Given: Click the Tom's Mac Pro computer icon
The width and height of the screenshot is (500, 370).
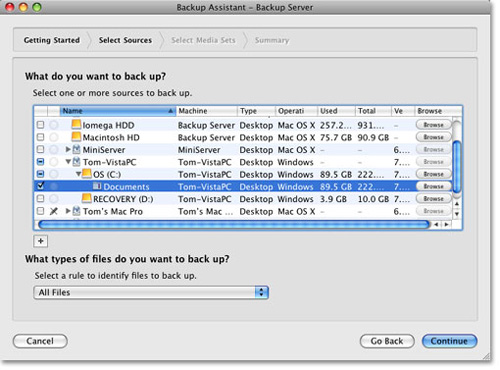Looking at the screenshot, I should pos(76,211).
